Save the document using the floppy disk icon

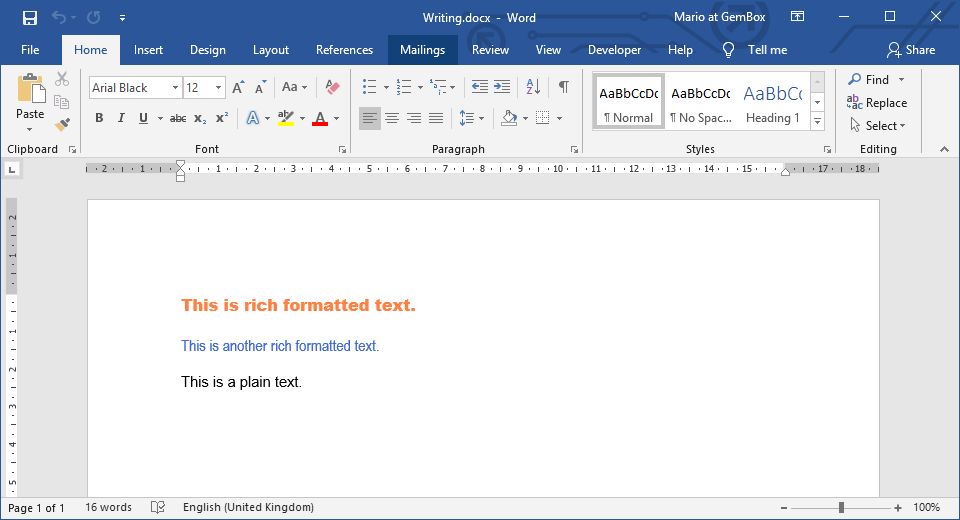coord(30,18)
